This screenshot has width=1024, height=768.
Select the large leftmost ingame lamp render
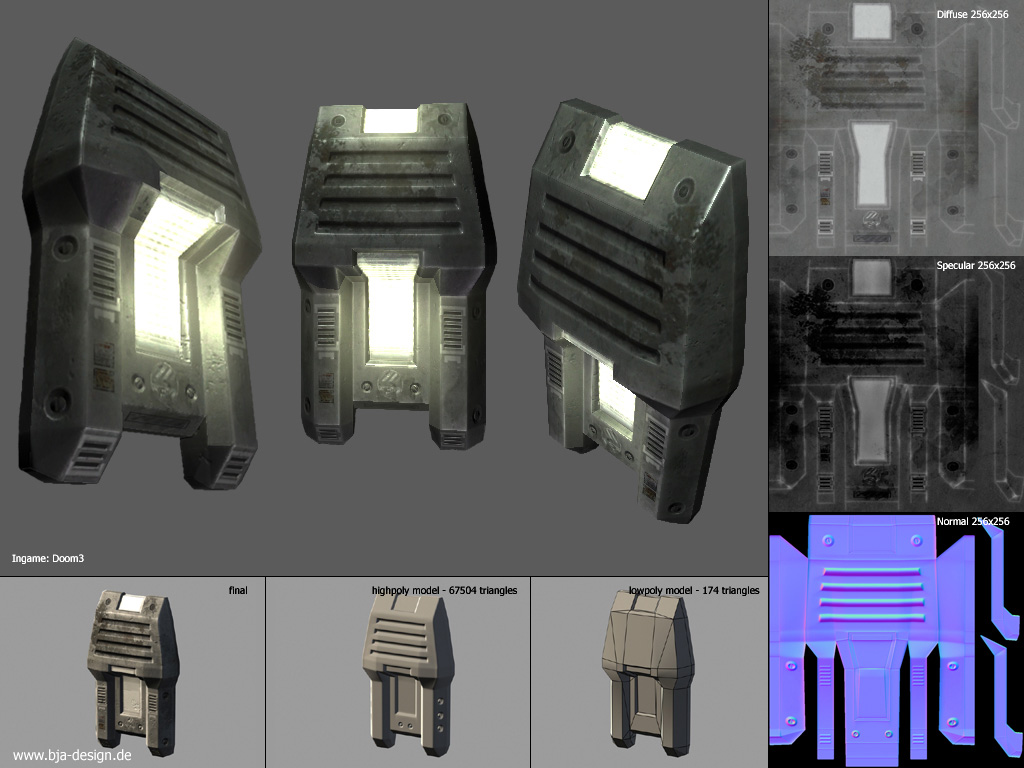pos(140,265)
